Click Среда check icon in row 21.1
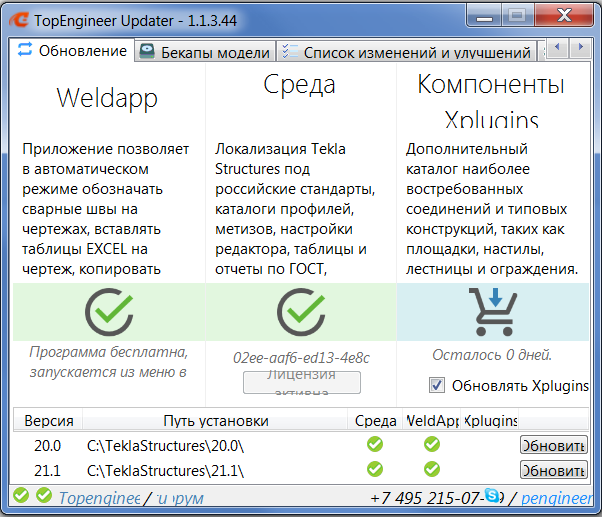This screenshot has width=602, height=517. 375,469
